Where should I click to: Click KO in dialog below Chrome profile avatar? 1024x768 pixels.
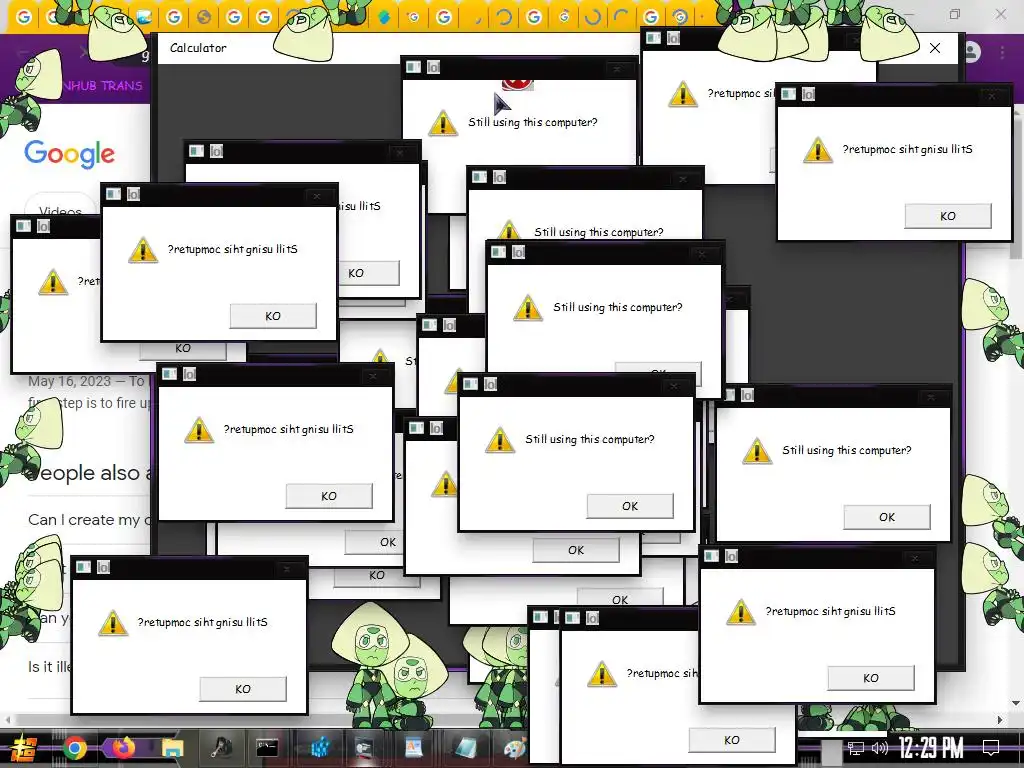pyautogui.click(x=948, y=216)
